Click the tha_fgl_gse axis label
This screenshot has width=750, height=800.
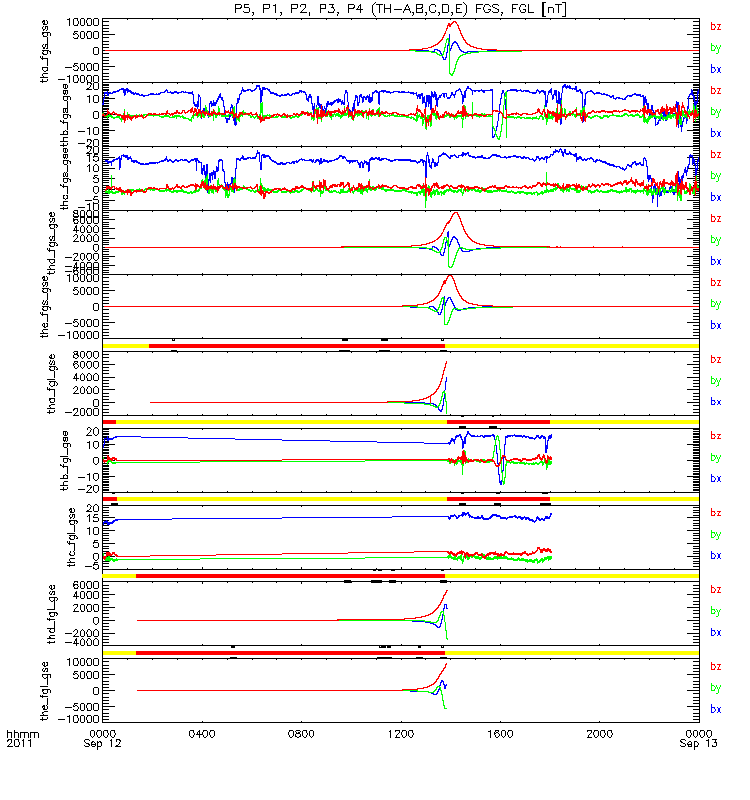click(x=52, y=384)
